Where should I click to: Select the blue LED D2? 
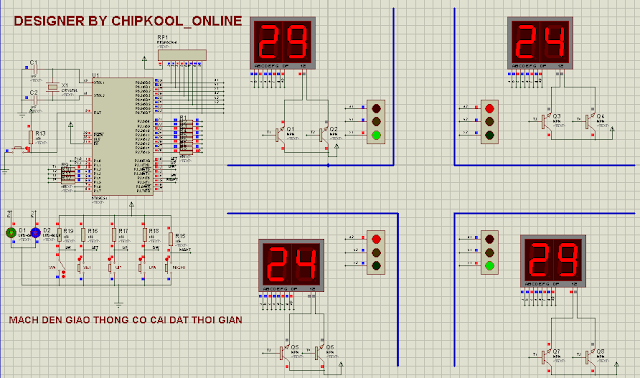click(x=36, y=233)
